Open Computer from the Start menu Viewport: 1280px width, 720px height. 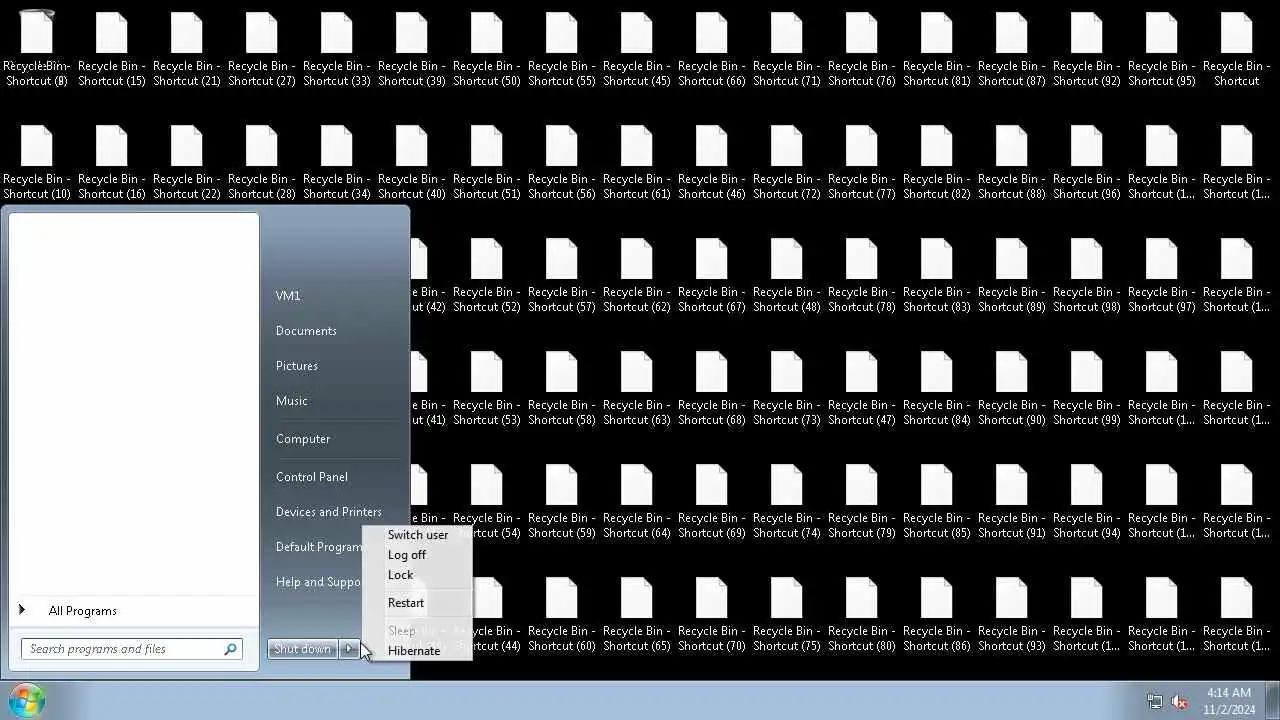coord(303,439)
